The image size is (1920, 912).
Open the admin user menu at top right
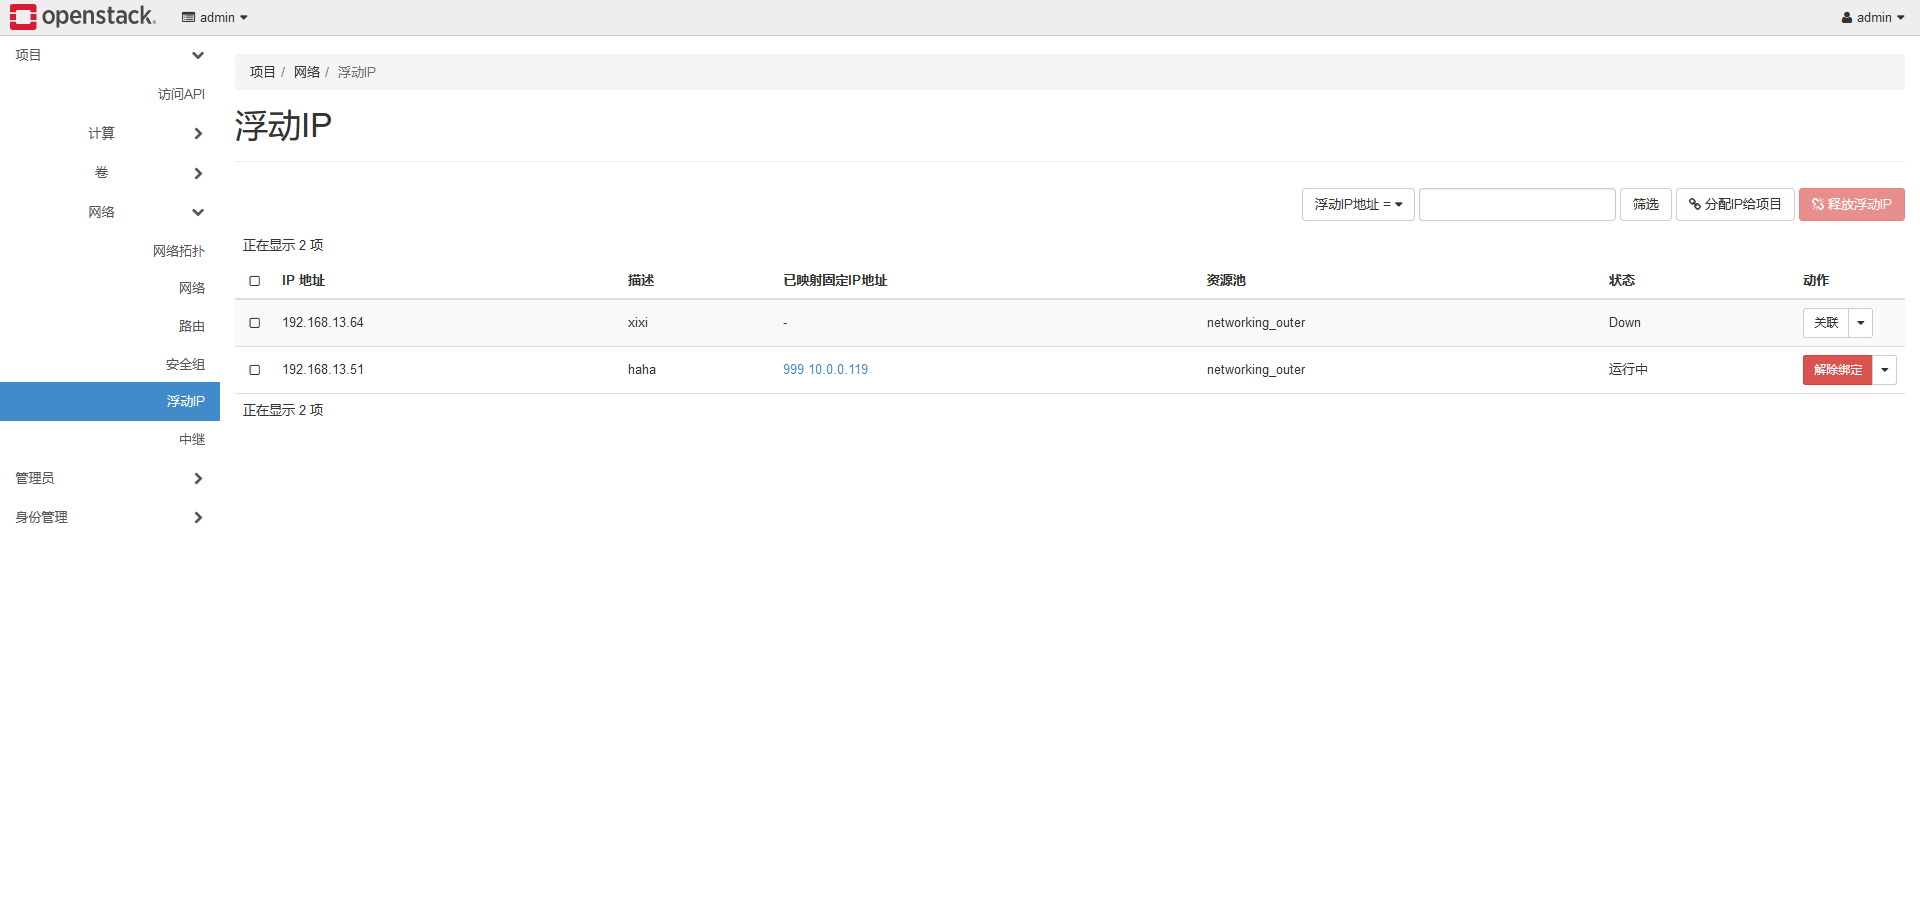click(1872, 17)
